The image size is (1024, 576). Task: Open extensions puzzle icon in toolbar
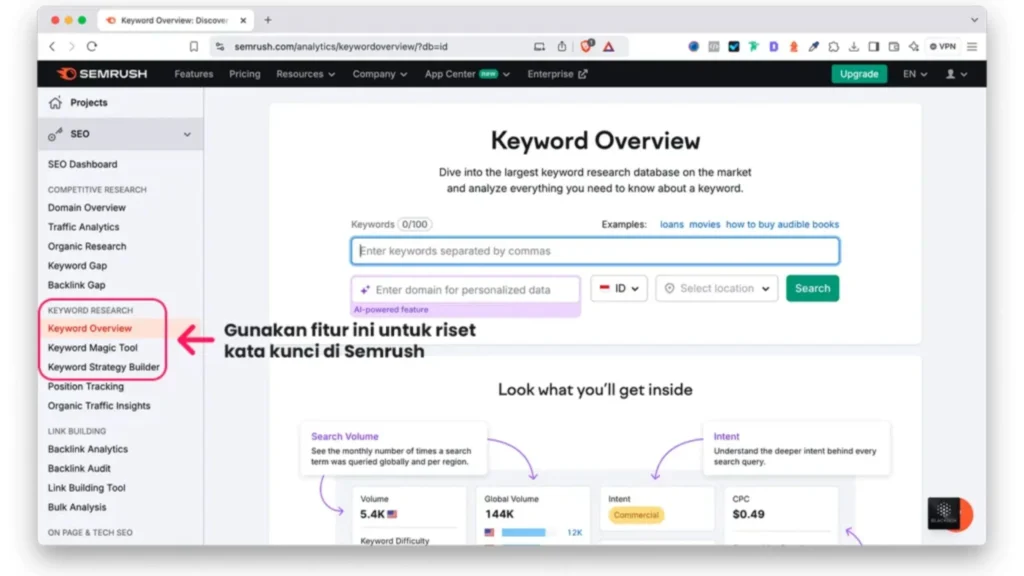(834, 46)
